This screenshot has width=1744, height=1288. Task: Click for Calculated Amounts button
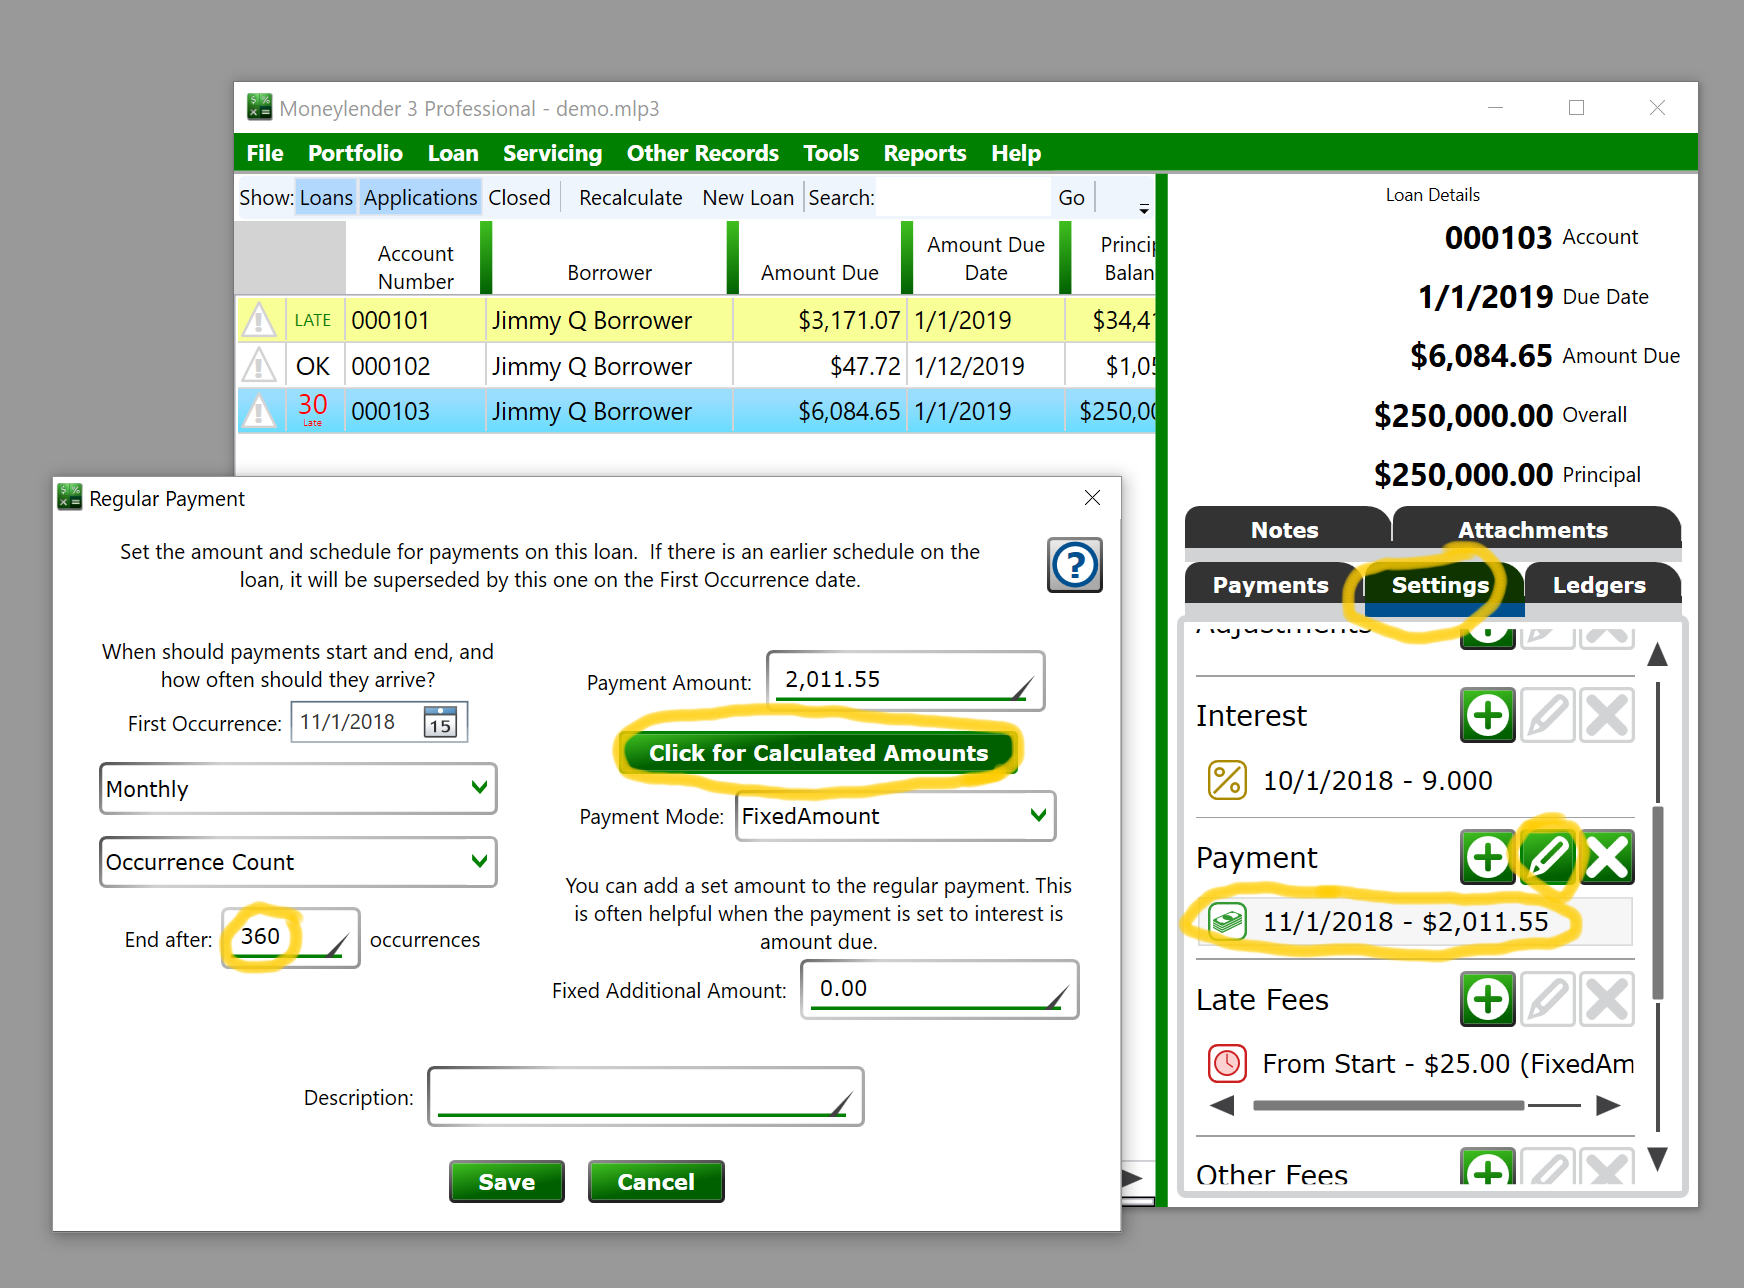(818, 753)
